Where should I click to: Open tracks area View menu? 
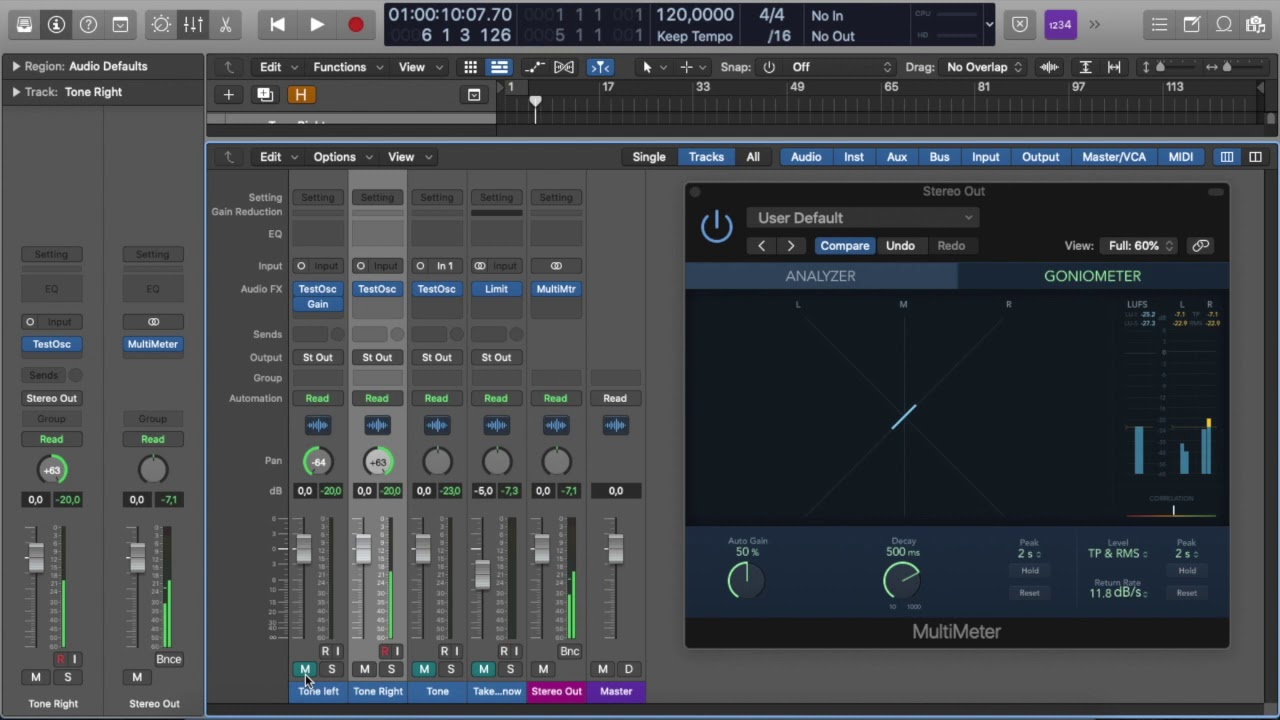420,67
